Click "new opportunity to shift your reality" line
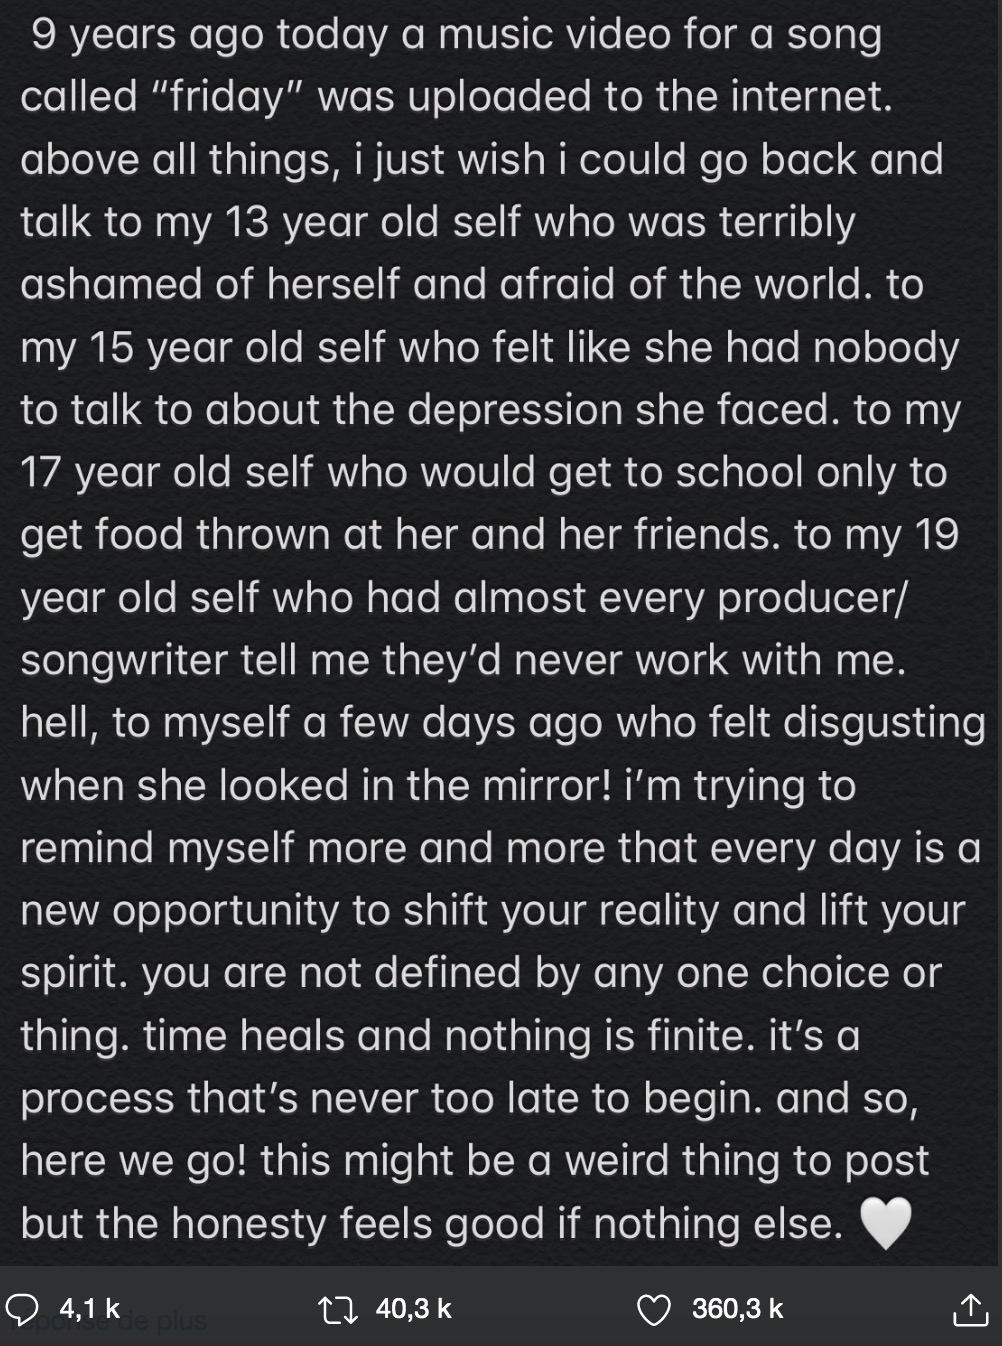Screen dimensions: 1002x1346 pos(370,912)
